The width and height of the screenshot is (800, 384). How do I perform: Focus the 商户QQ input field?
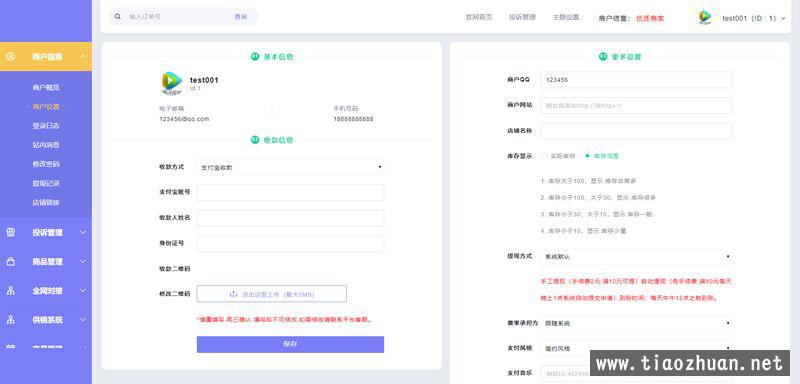636,80
